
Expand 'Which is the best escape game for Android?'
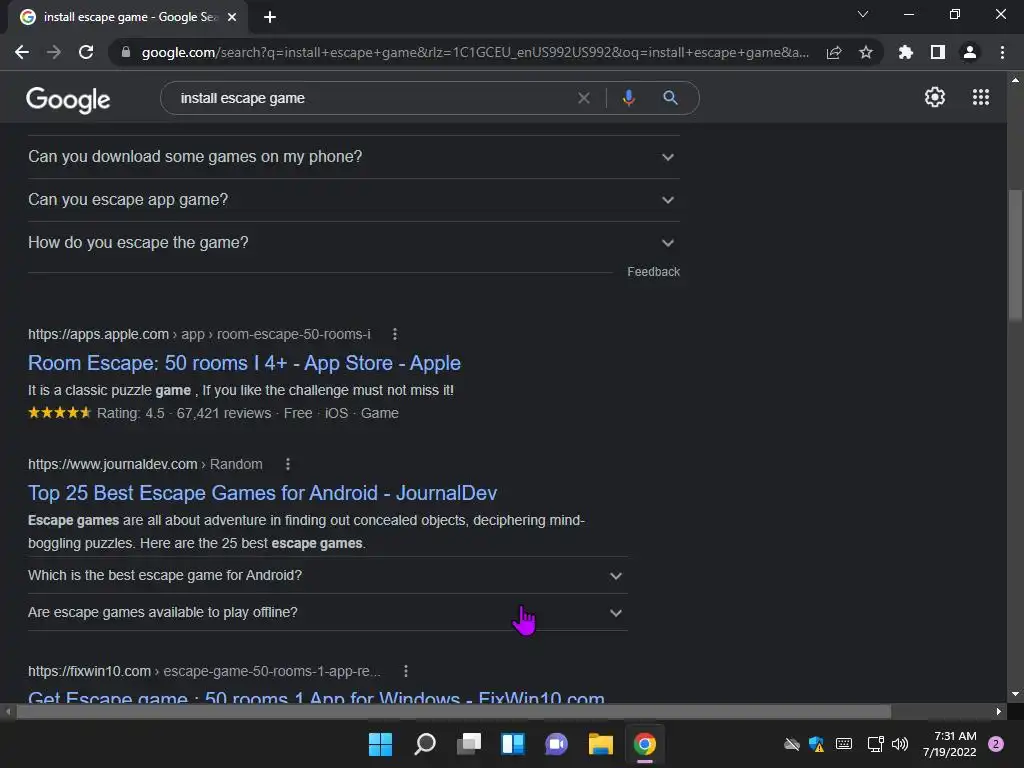328,575
